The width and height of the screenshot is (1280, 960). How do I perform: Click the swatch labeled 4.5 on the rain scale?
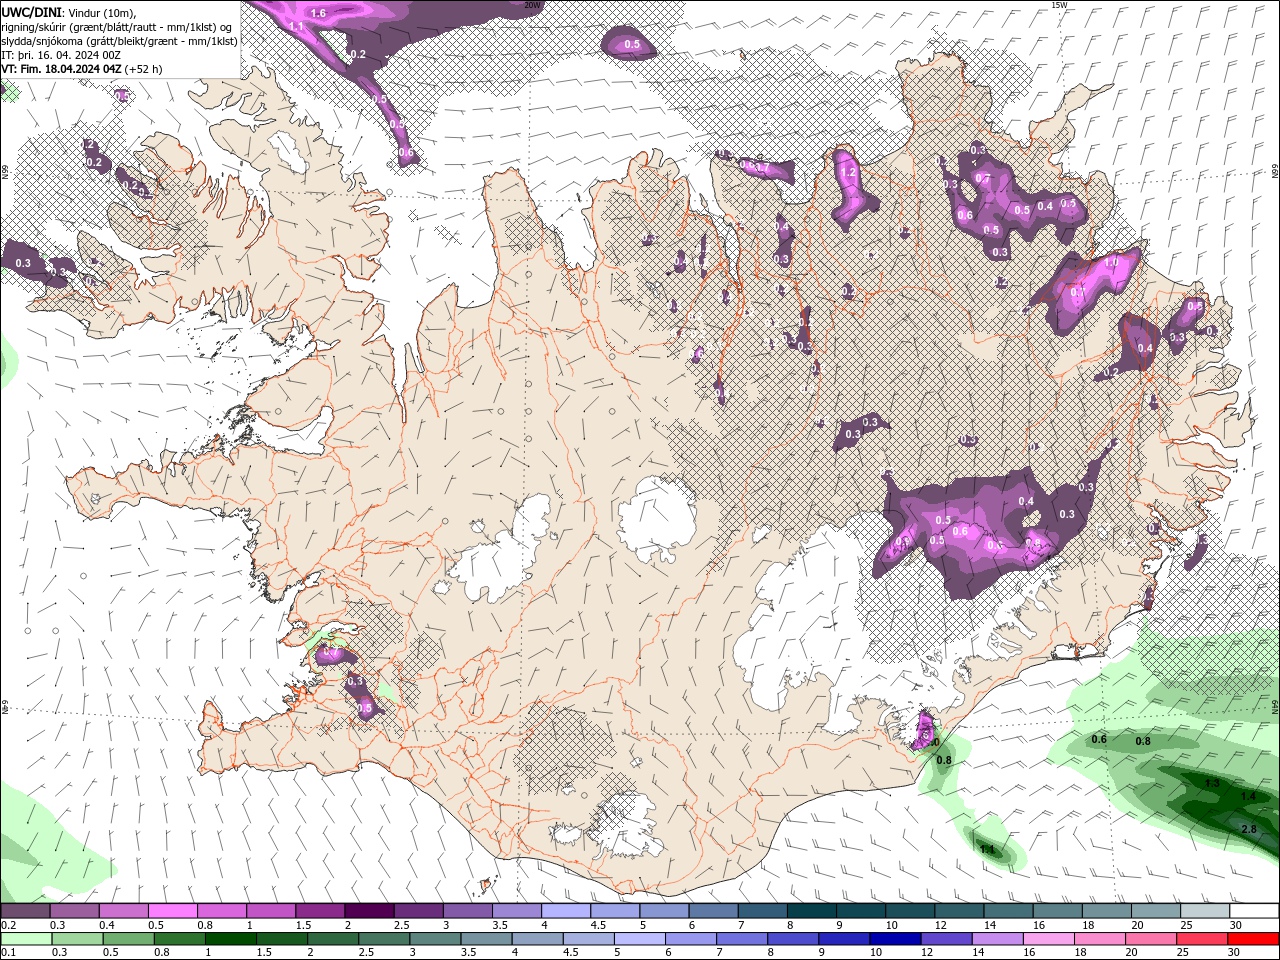589,939
